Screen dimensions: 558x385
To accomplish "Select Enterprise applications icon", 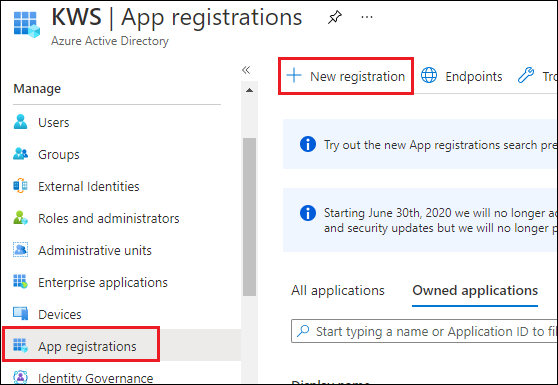I will [20, 281].
